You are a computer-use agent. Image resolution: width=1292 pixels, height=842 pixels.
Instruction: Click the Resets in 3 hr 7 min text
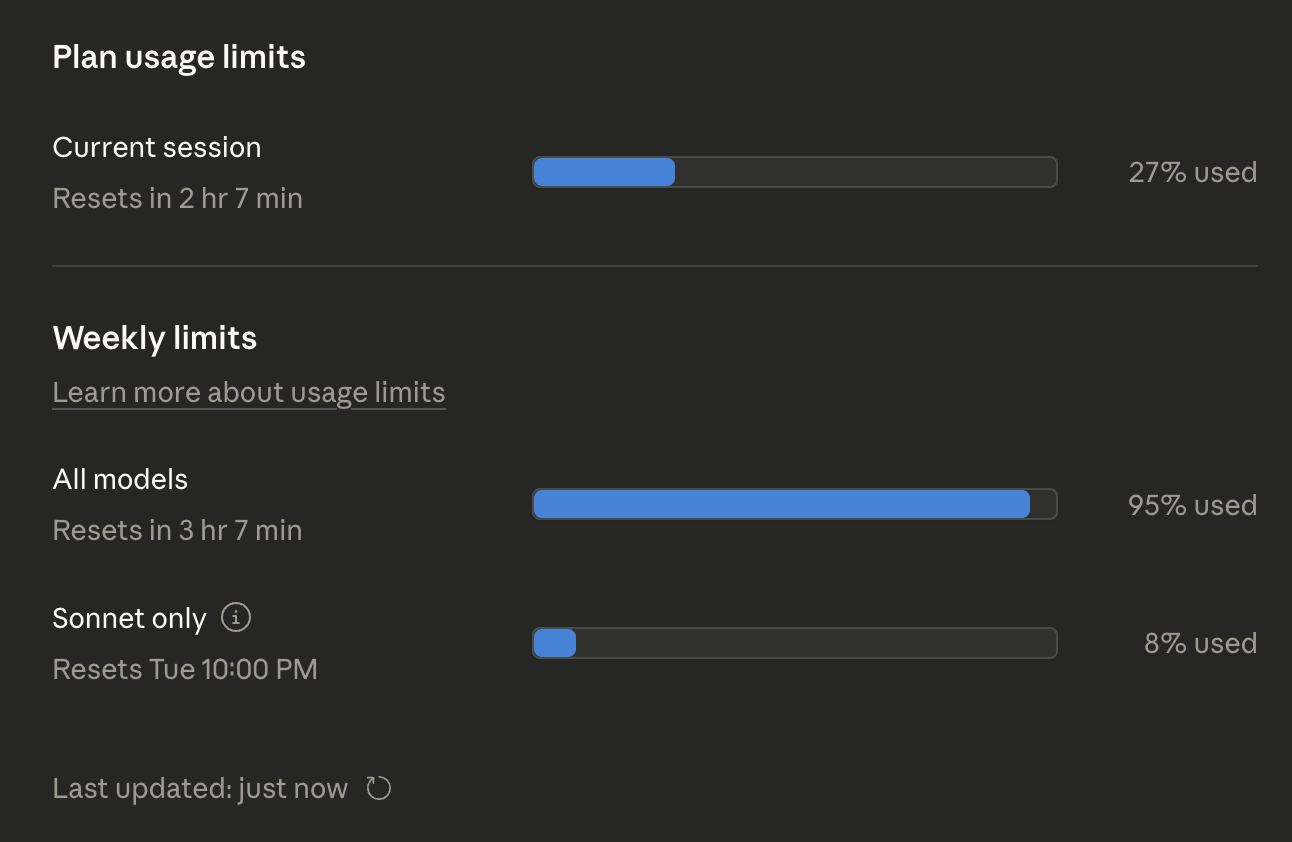coord(177,530)
